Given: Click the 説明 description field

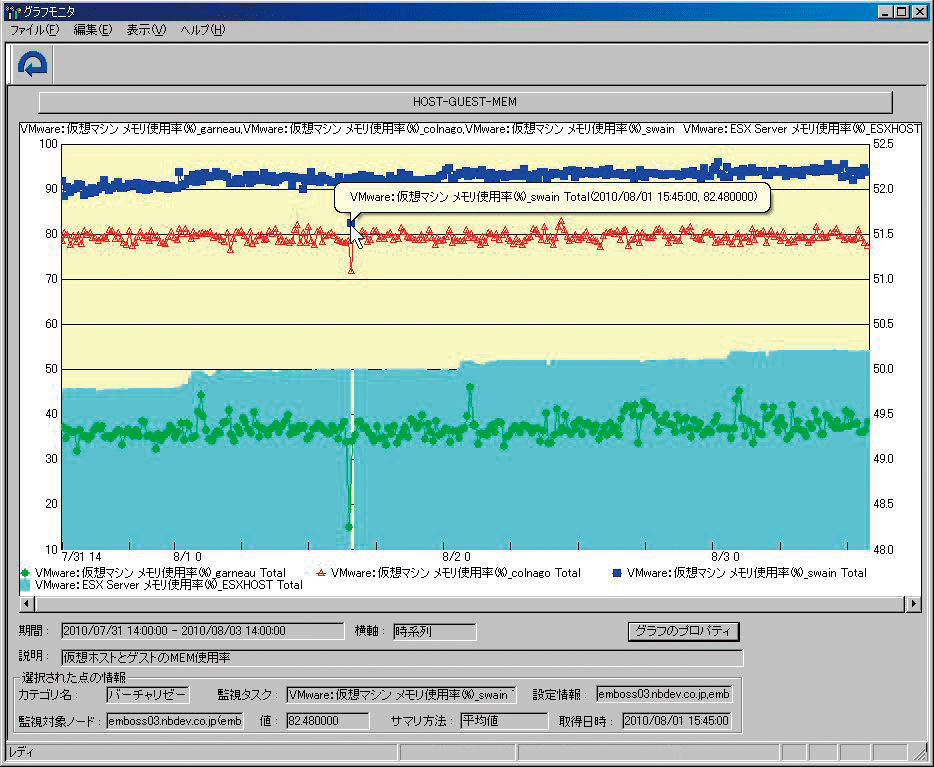Looking at the screenshot, I should (x=402, y=658).
